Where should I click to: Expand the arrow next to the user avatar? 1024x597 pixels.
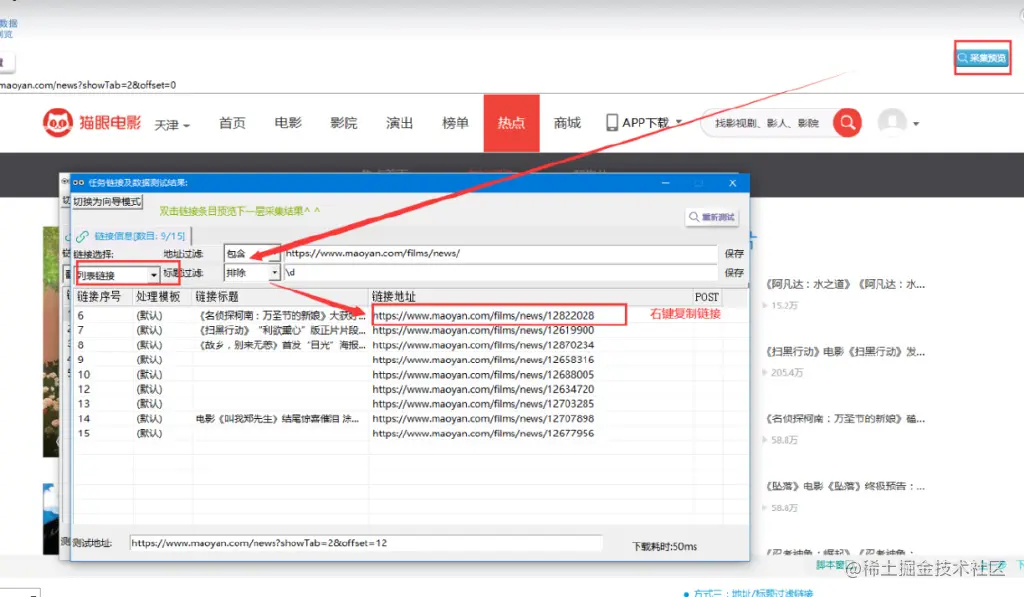coord(916,123)
